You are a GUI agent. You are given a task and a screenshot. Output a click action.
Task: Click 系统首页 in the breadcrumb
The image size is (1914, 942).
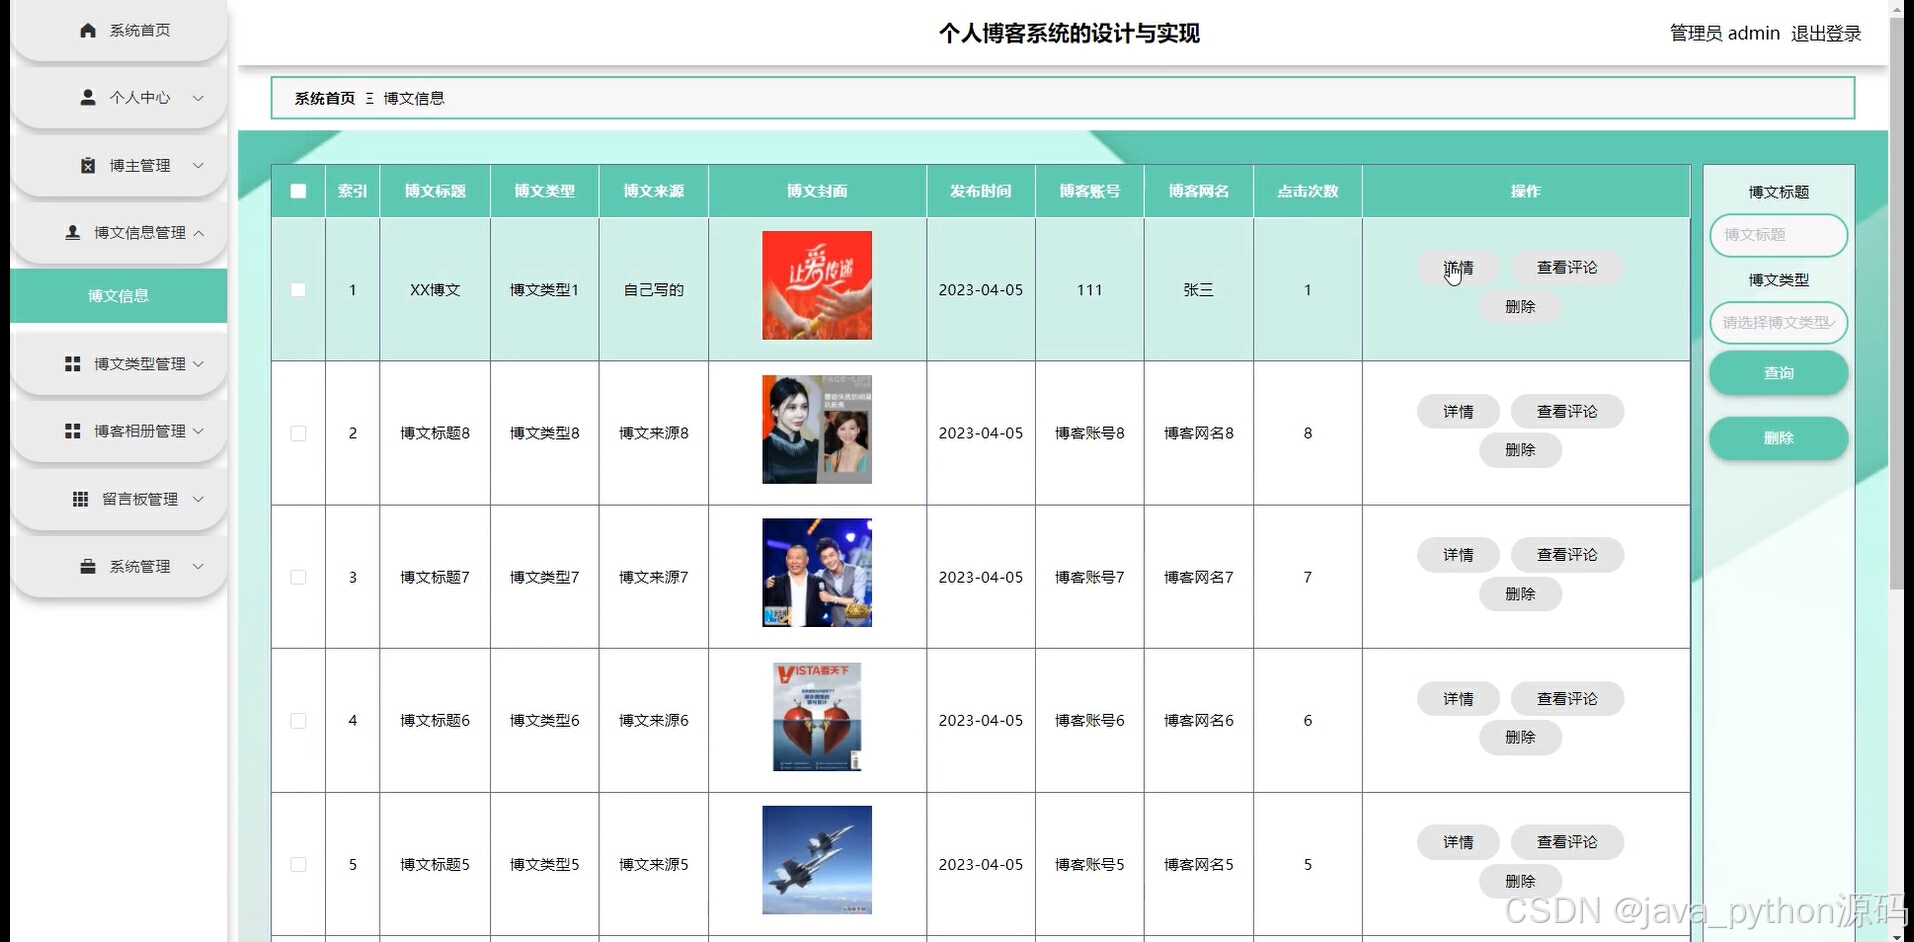[x=324, y=98]
